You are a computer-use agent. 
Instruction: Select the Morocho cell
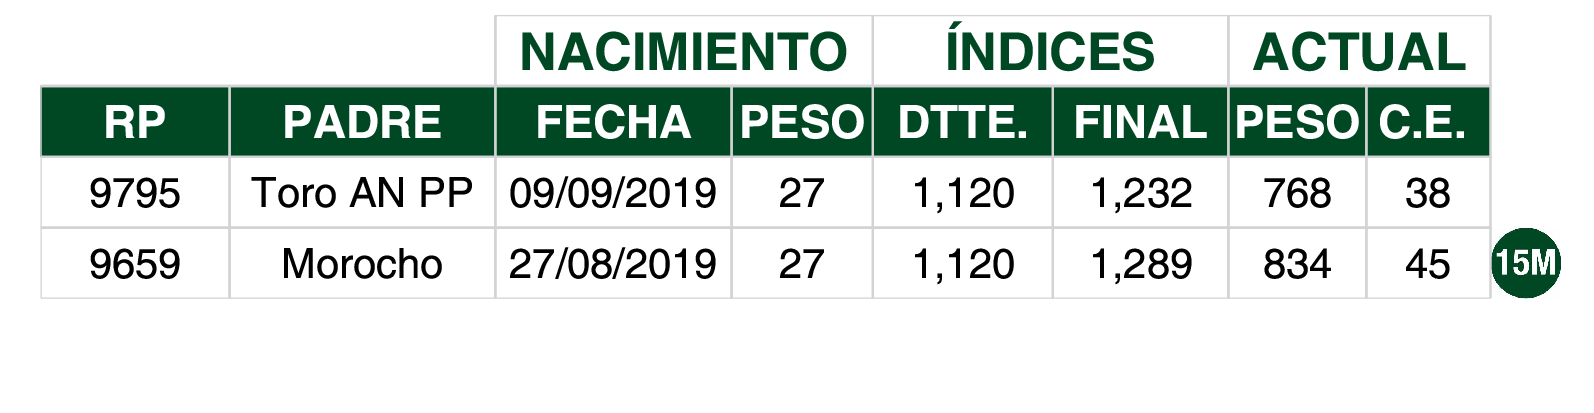(362, 264)
